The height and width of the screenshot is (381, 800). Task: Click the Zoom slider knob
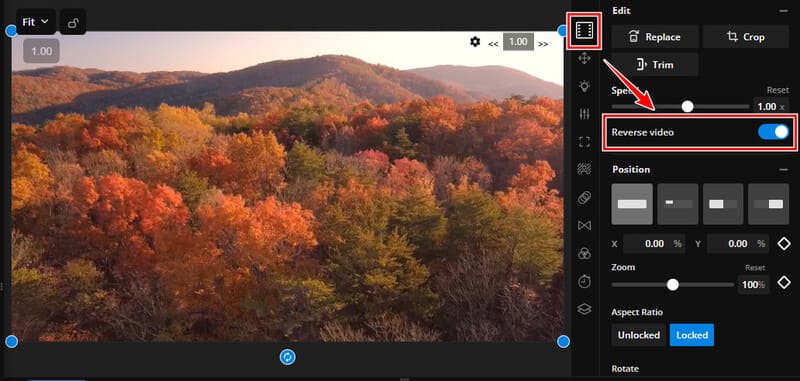pyautogui.click(x=673, y=285)
